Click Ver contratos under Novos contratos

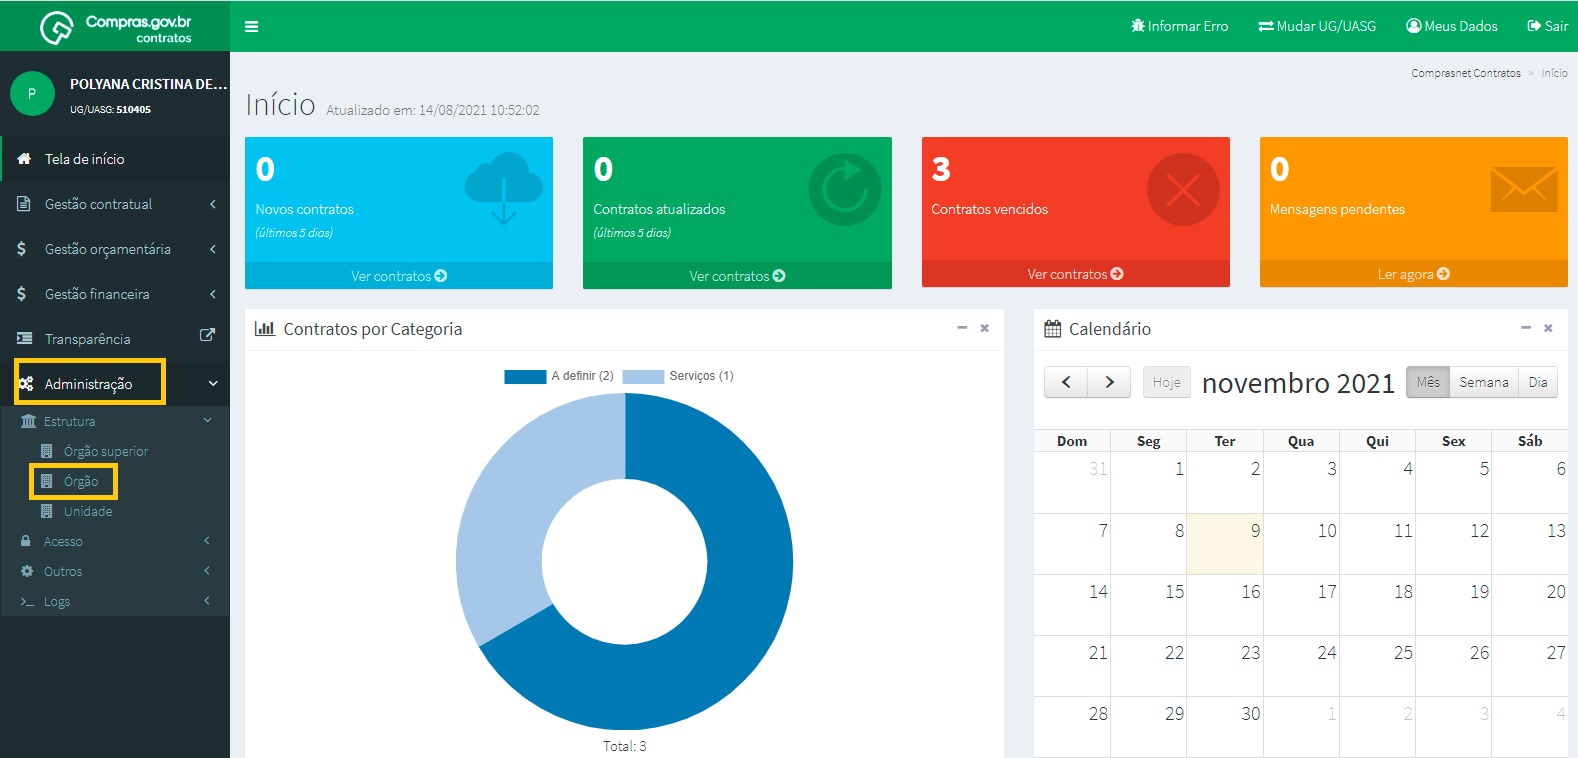[399, 276]
